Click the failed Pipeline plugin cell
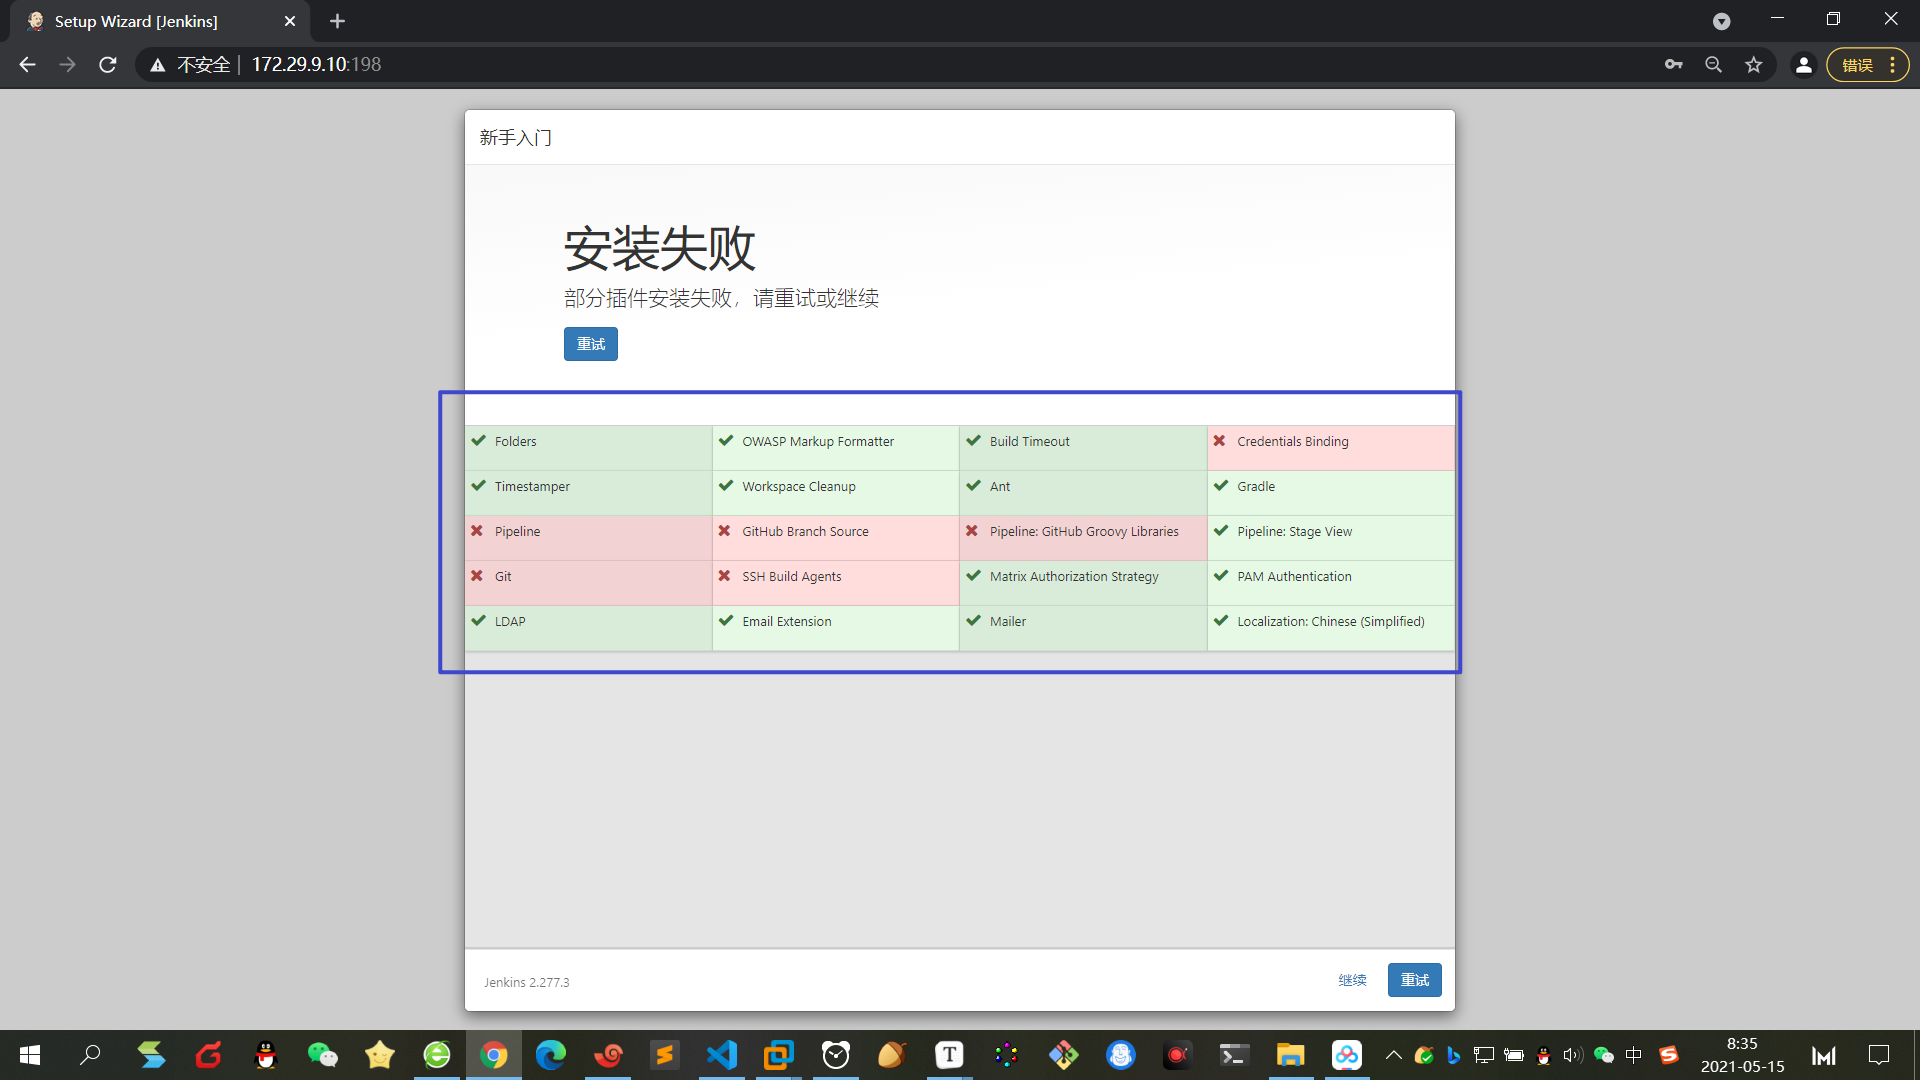Viewport: 1920px width, 1080px height. 588,538
